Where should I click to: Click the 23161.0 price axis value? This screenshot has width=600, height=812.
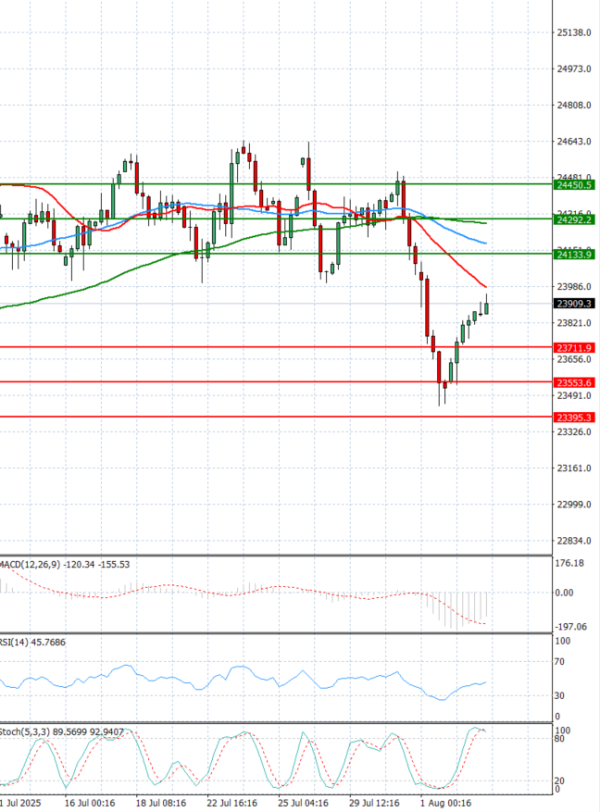coord(574,468)
